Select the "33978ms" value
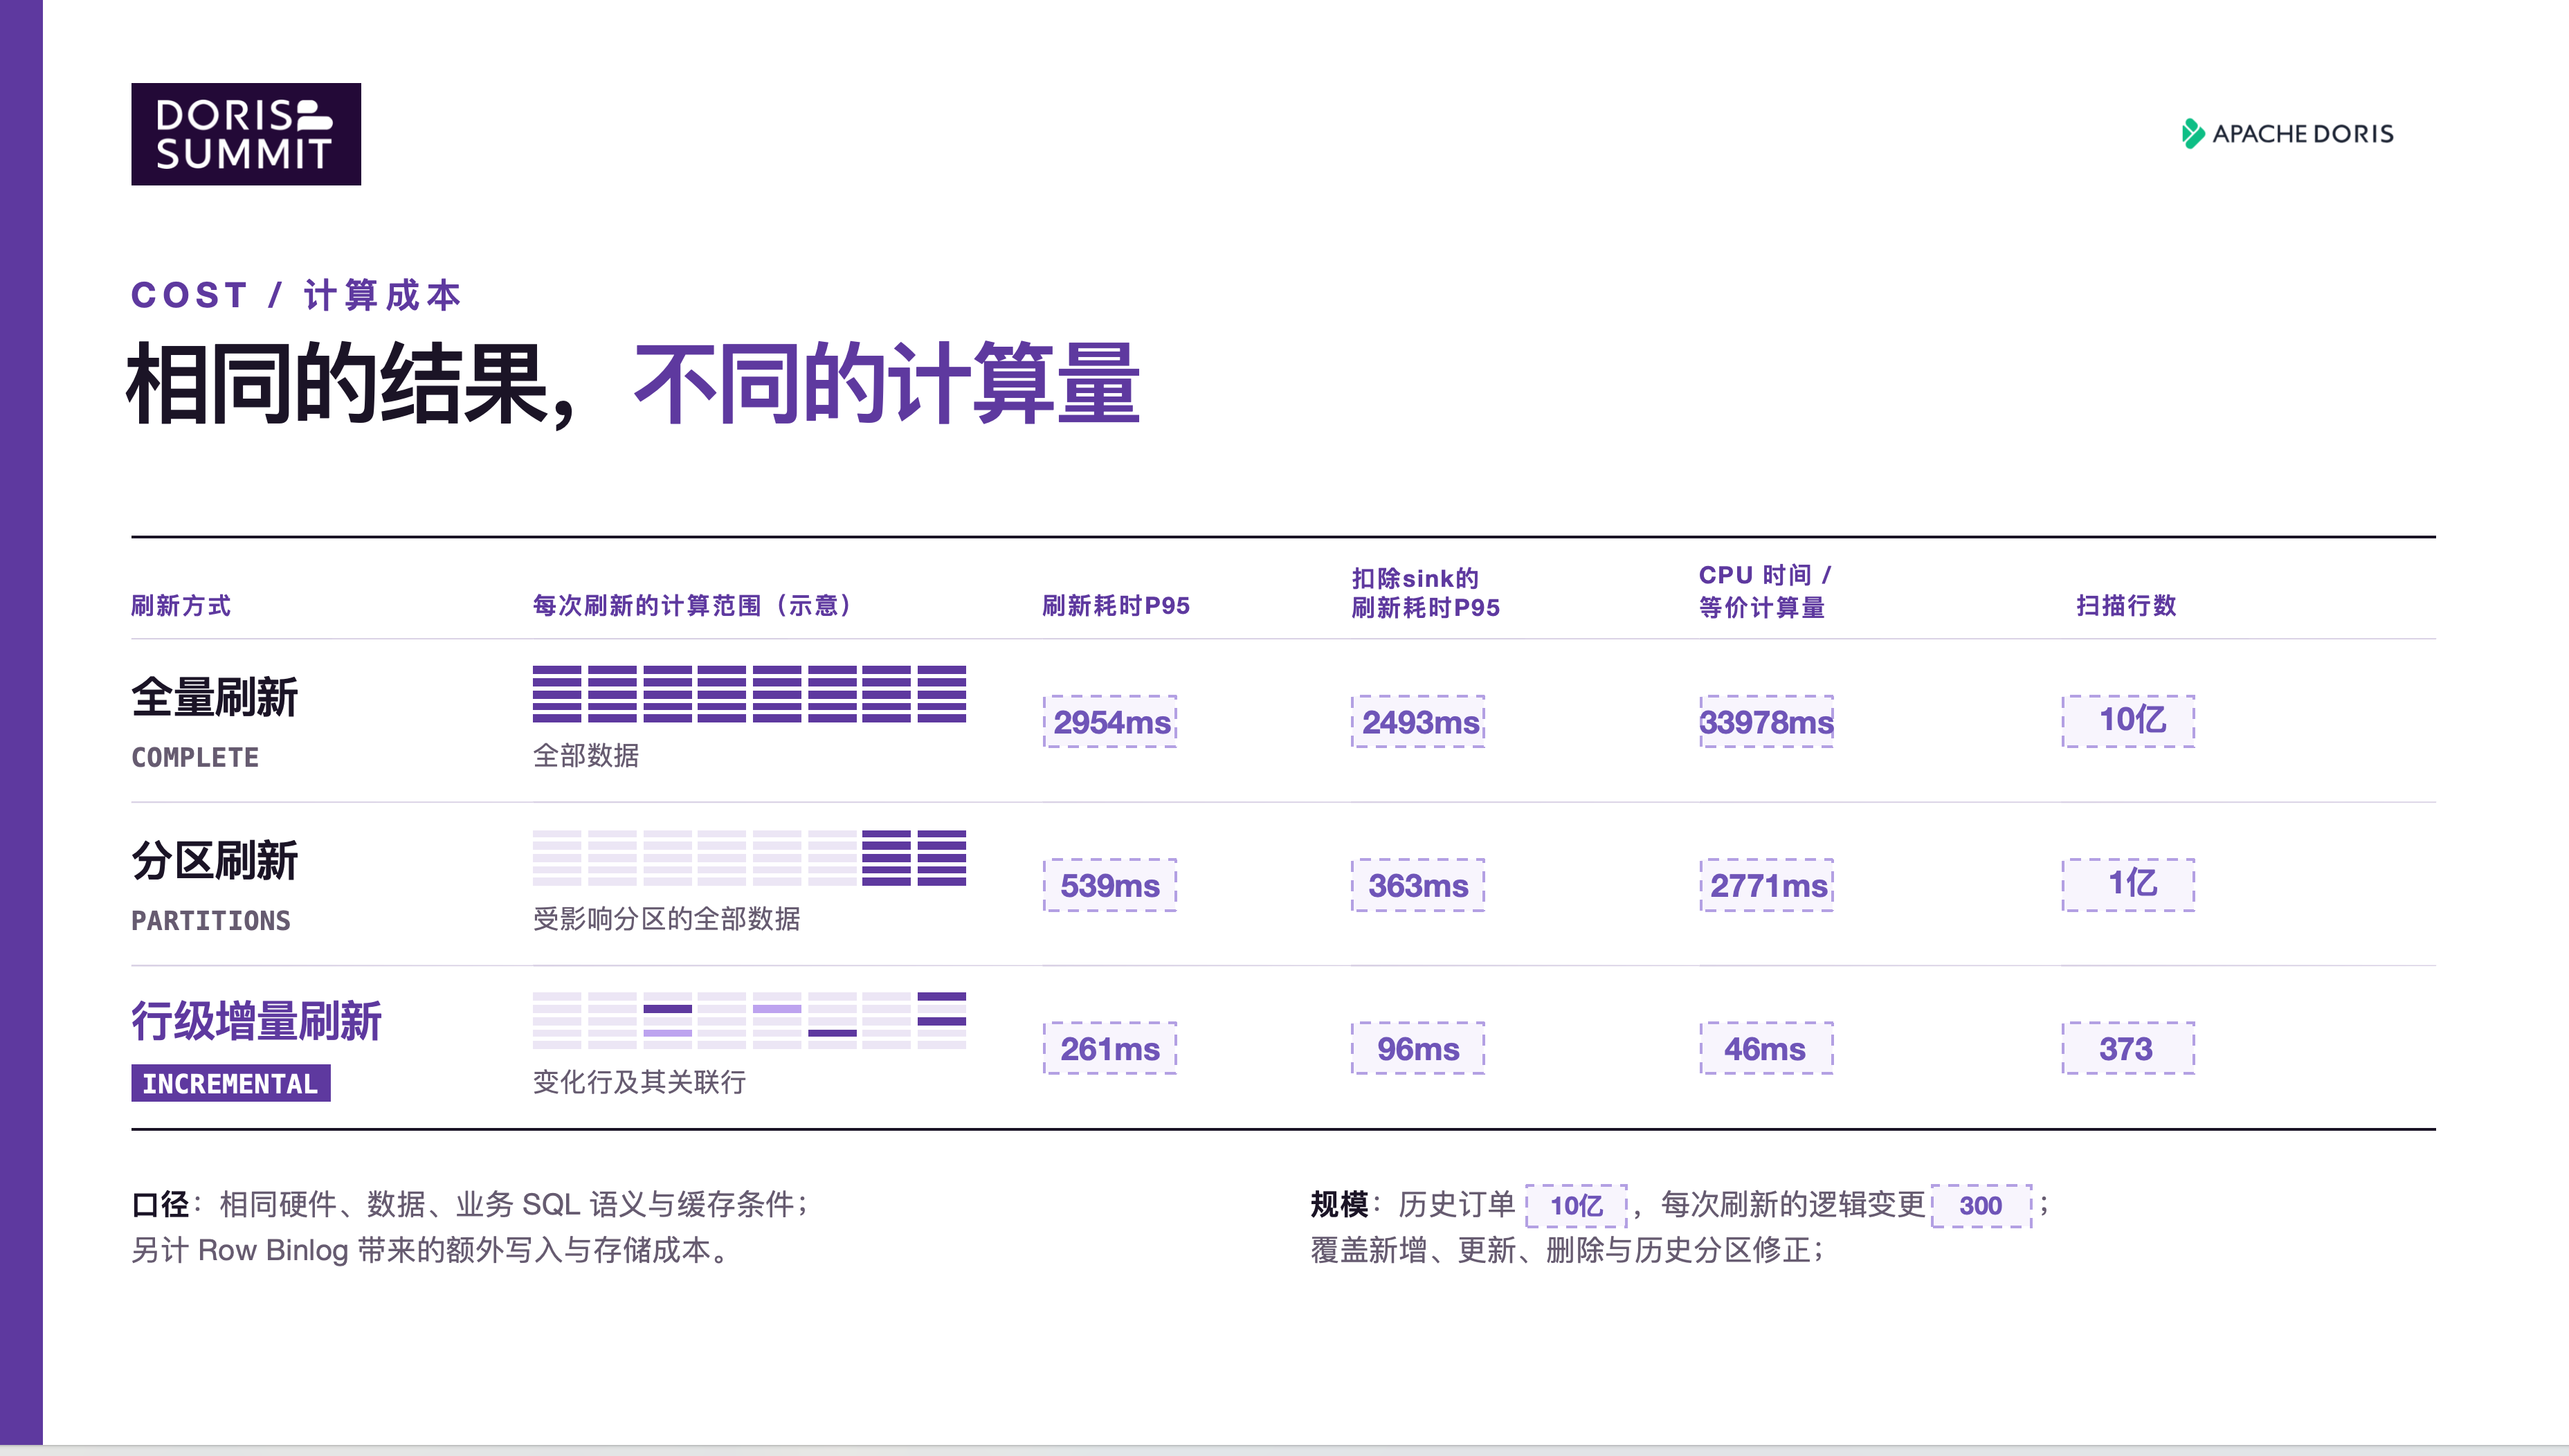Viewport: 2569px width, 1456px height. (x=1766, y=721)
